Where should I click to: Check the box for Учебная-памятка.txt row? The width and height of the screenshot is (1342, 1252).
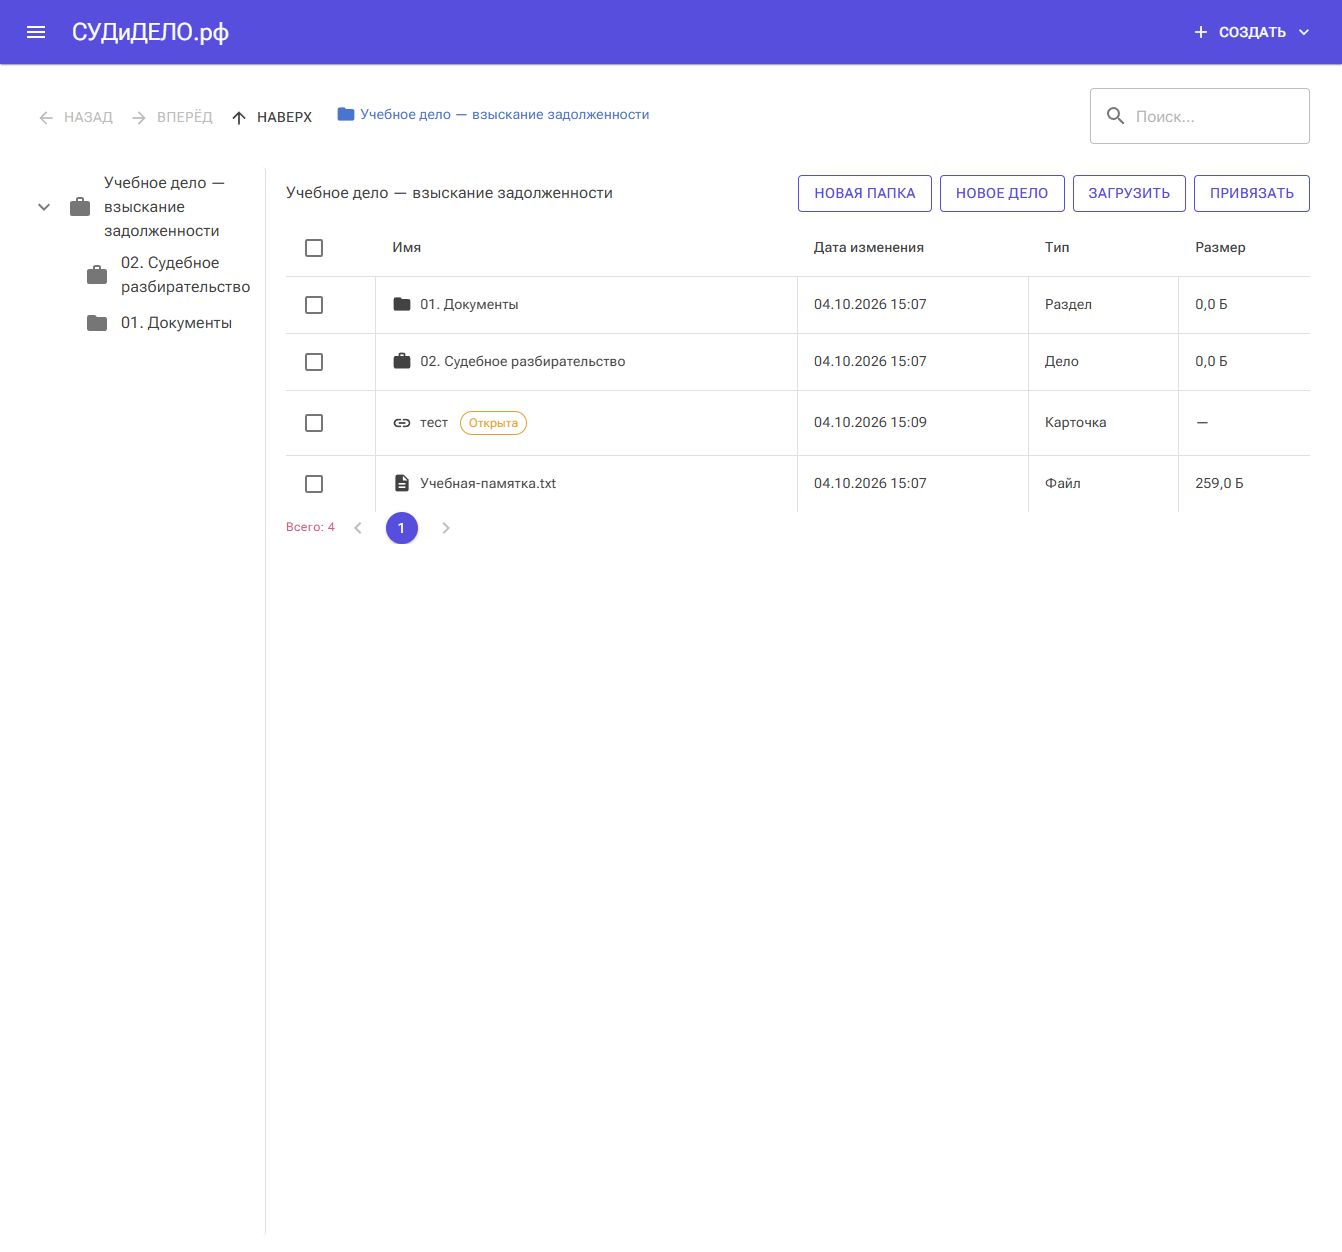click(314, 484)
